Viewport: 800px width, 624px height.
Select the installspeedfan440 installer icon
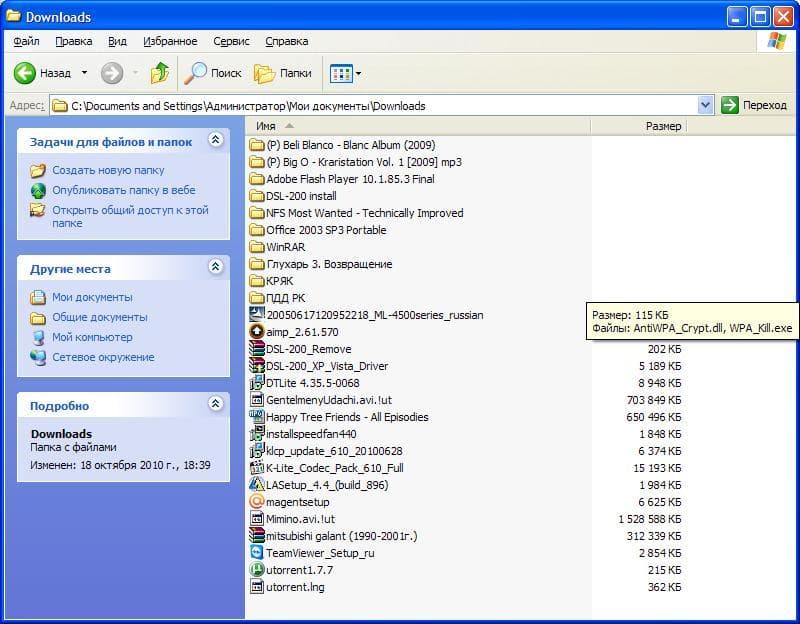257,434
